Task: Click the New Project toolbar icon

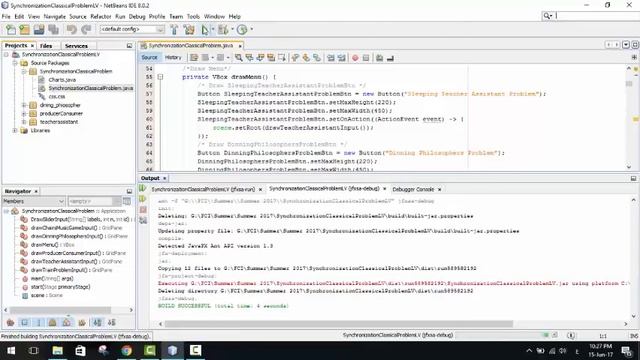Action: point(24,29)
